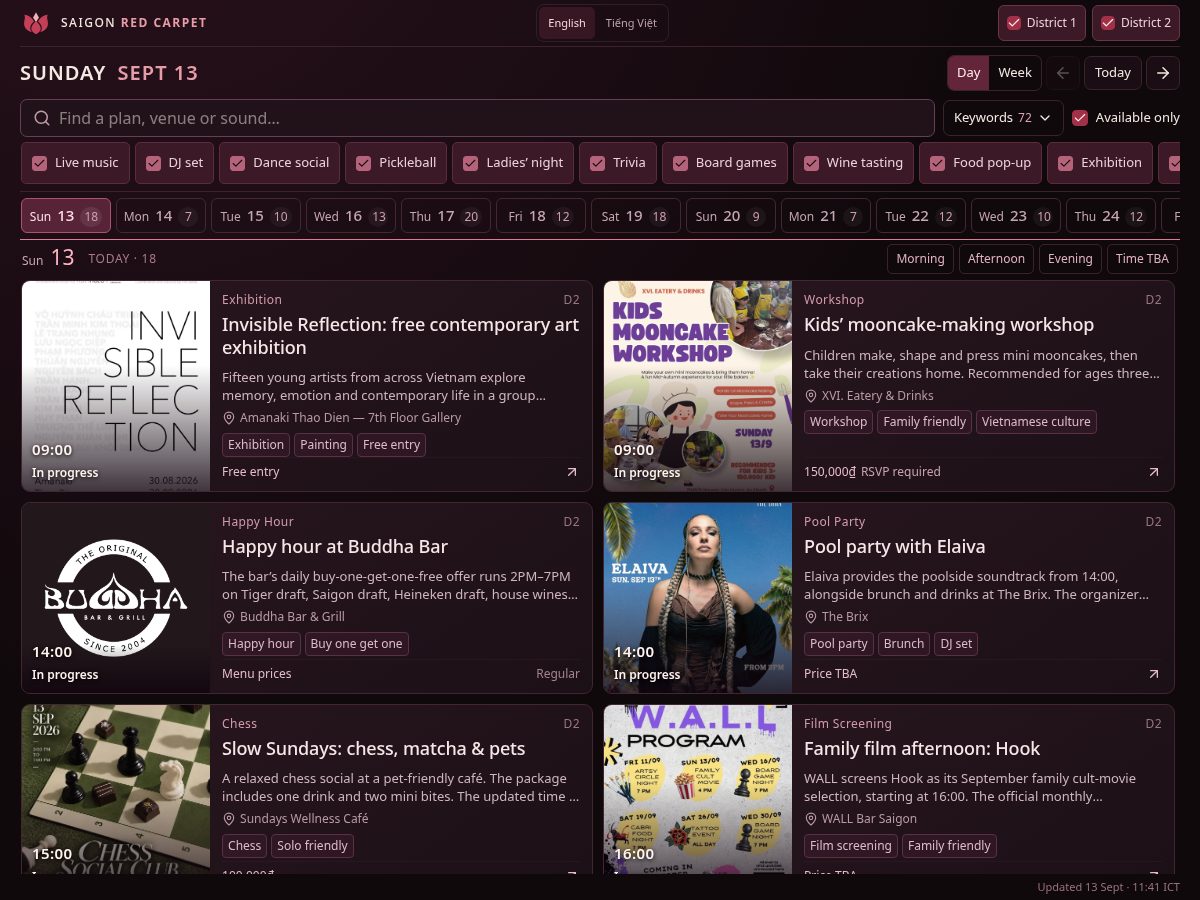This screenshot has width=1200, height=900.
Task: Click location pin beside Amanaki Thao Dien
Action: [x=229, y=418]
